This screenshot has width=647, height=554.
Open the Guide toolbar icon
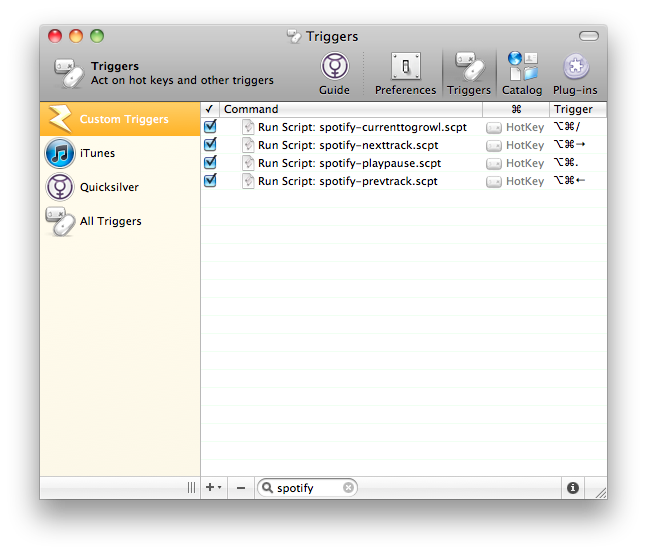tap(334, 66)
